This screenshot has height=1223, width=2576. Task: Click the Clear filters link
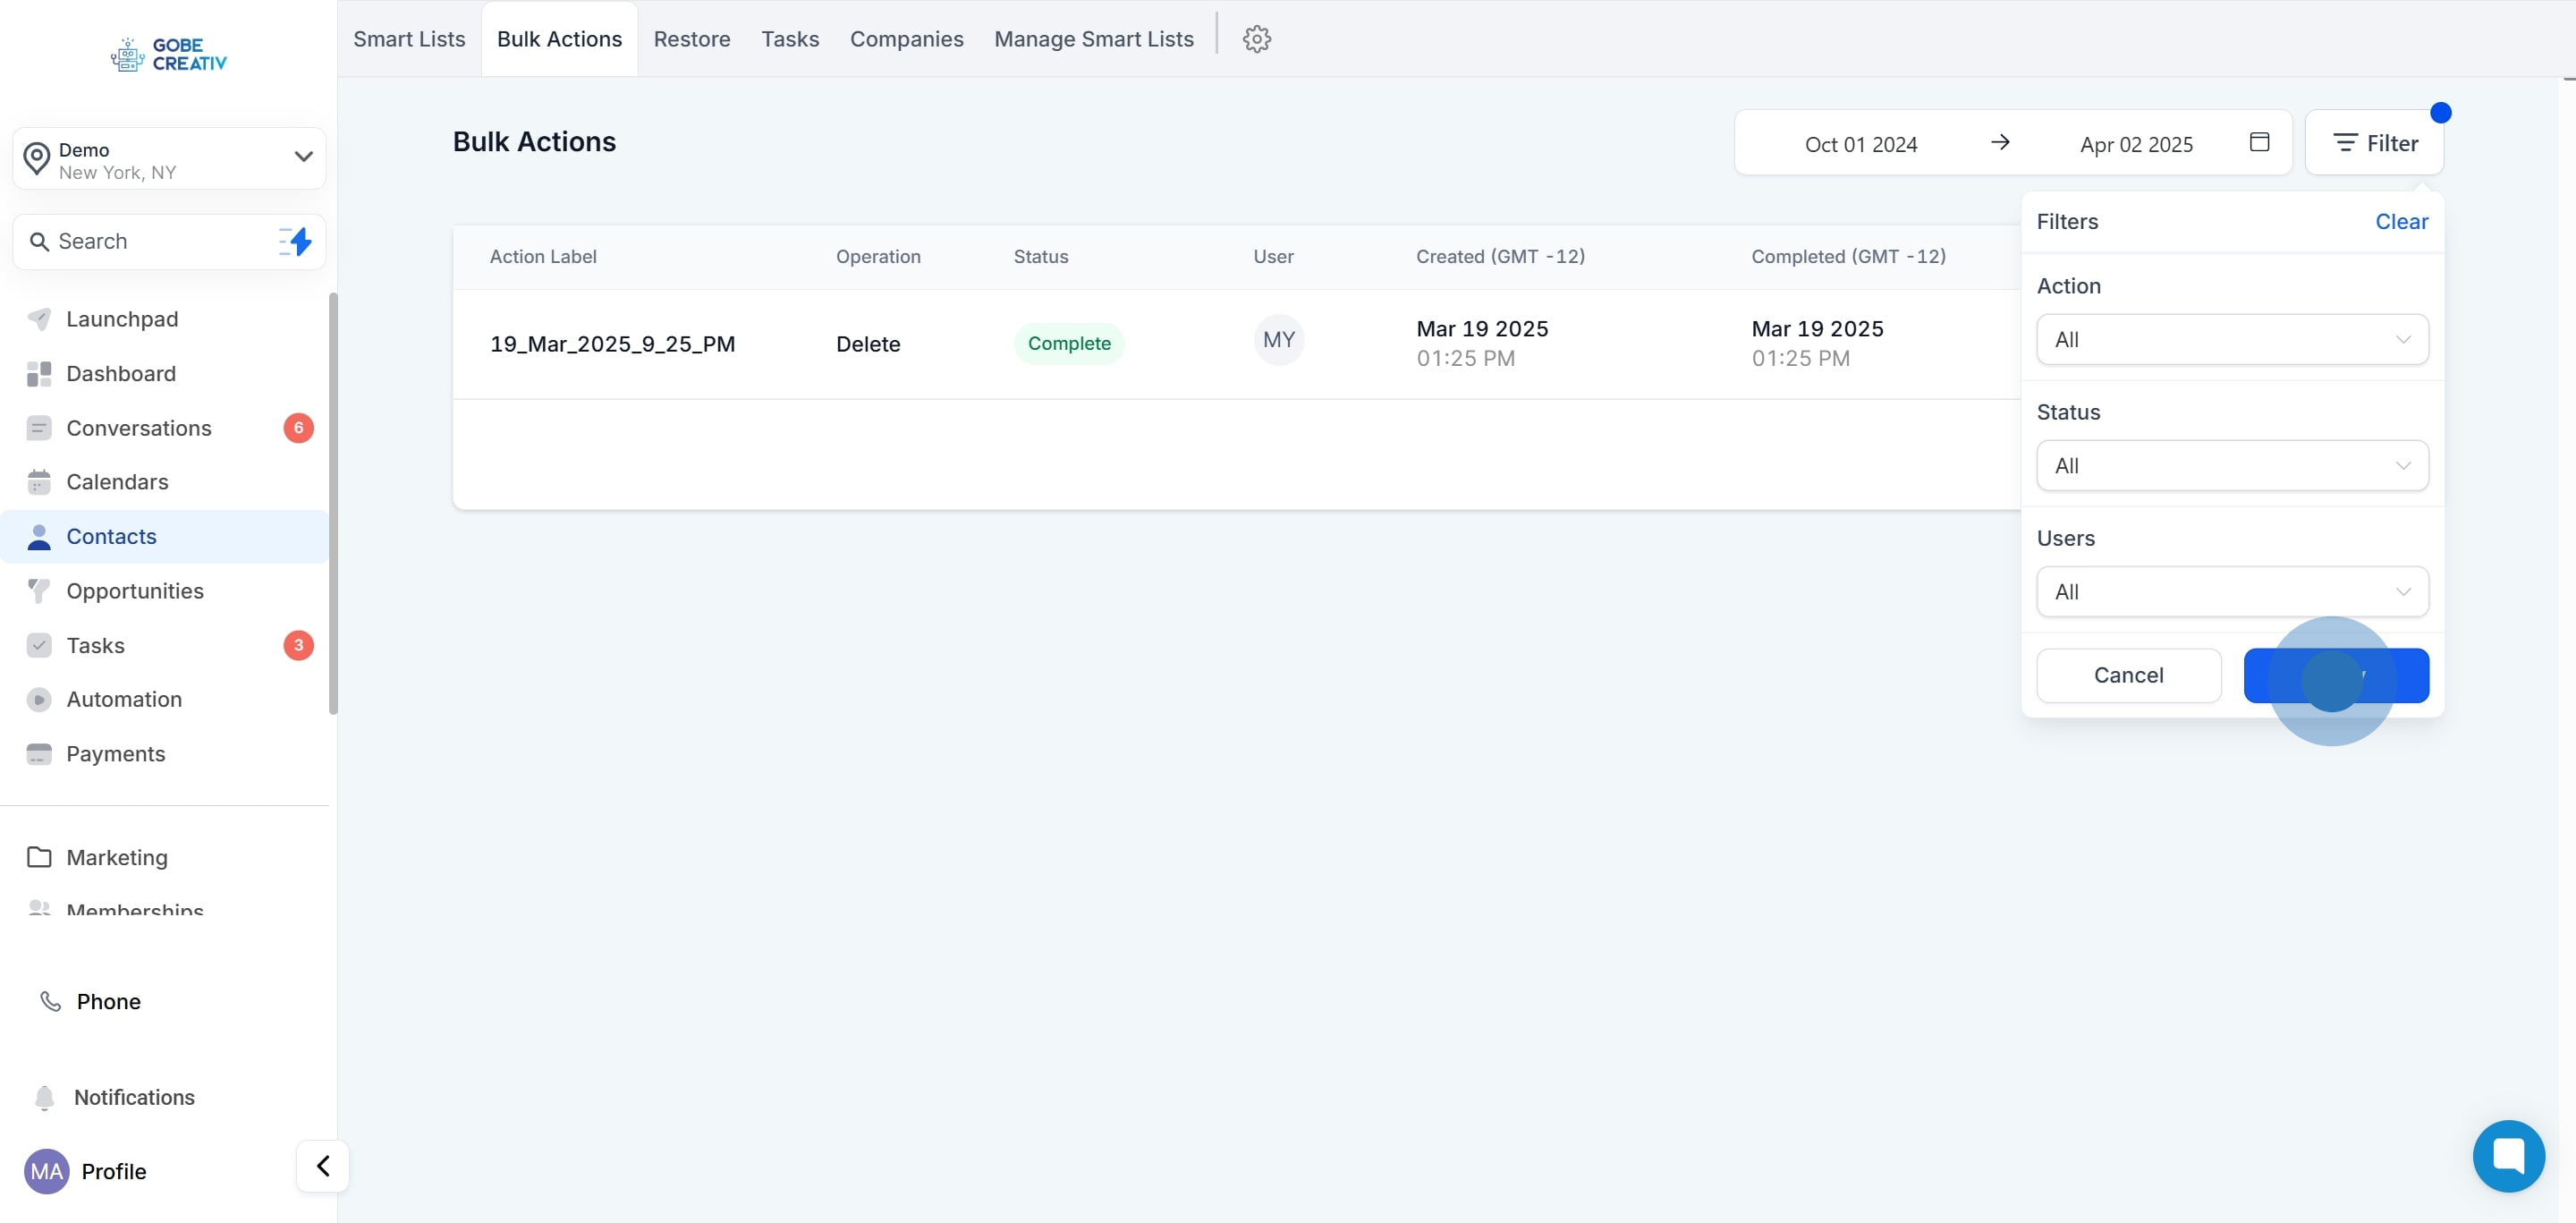2400,222
